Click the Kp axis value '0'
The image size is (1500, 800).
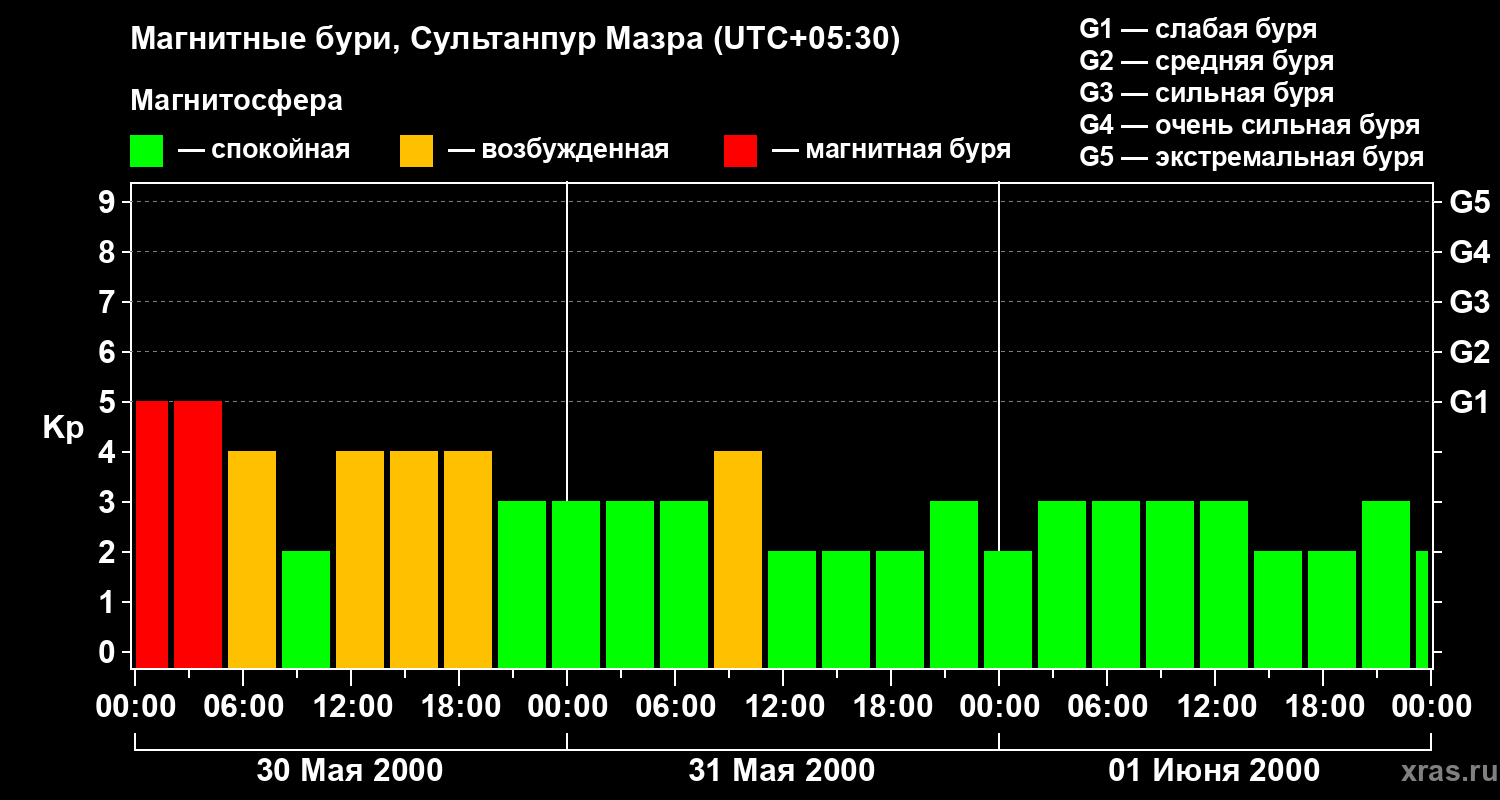coord(109,653)
